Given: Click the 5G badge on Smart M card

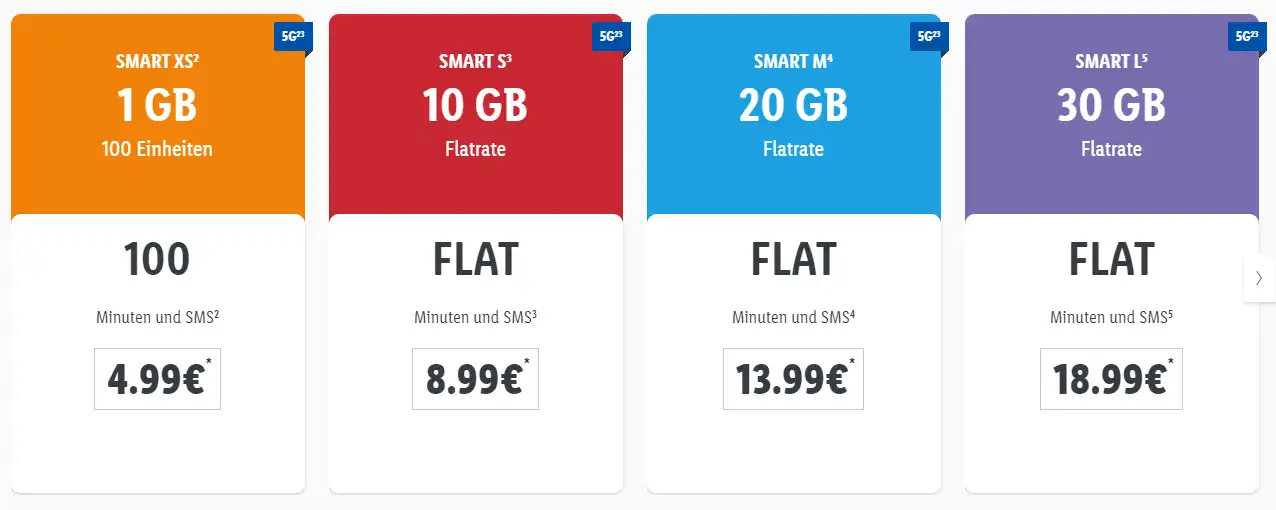Looking at the screenshot, I should pos(925,36).
